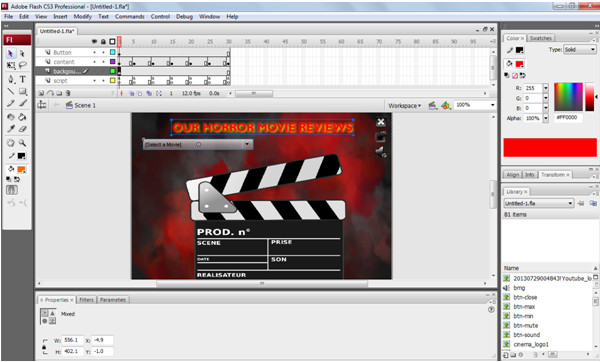Pick the Paint Bucket tool
The image size is (600, 362).
[x=23, y=117]
